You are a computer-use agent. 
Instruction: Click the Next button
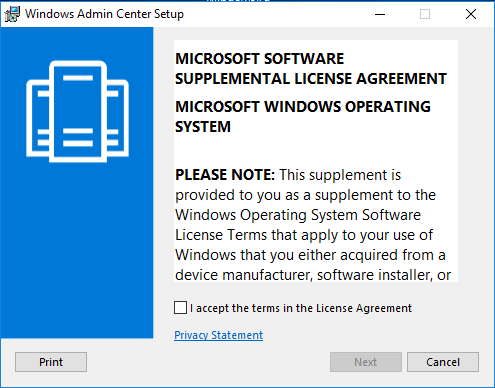tap(366, 362)
